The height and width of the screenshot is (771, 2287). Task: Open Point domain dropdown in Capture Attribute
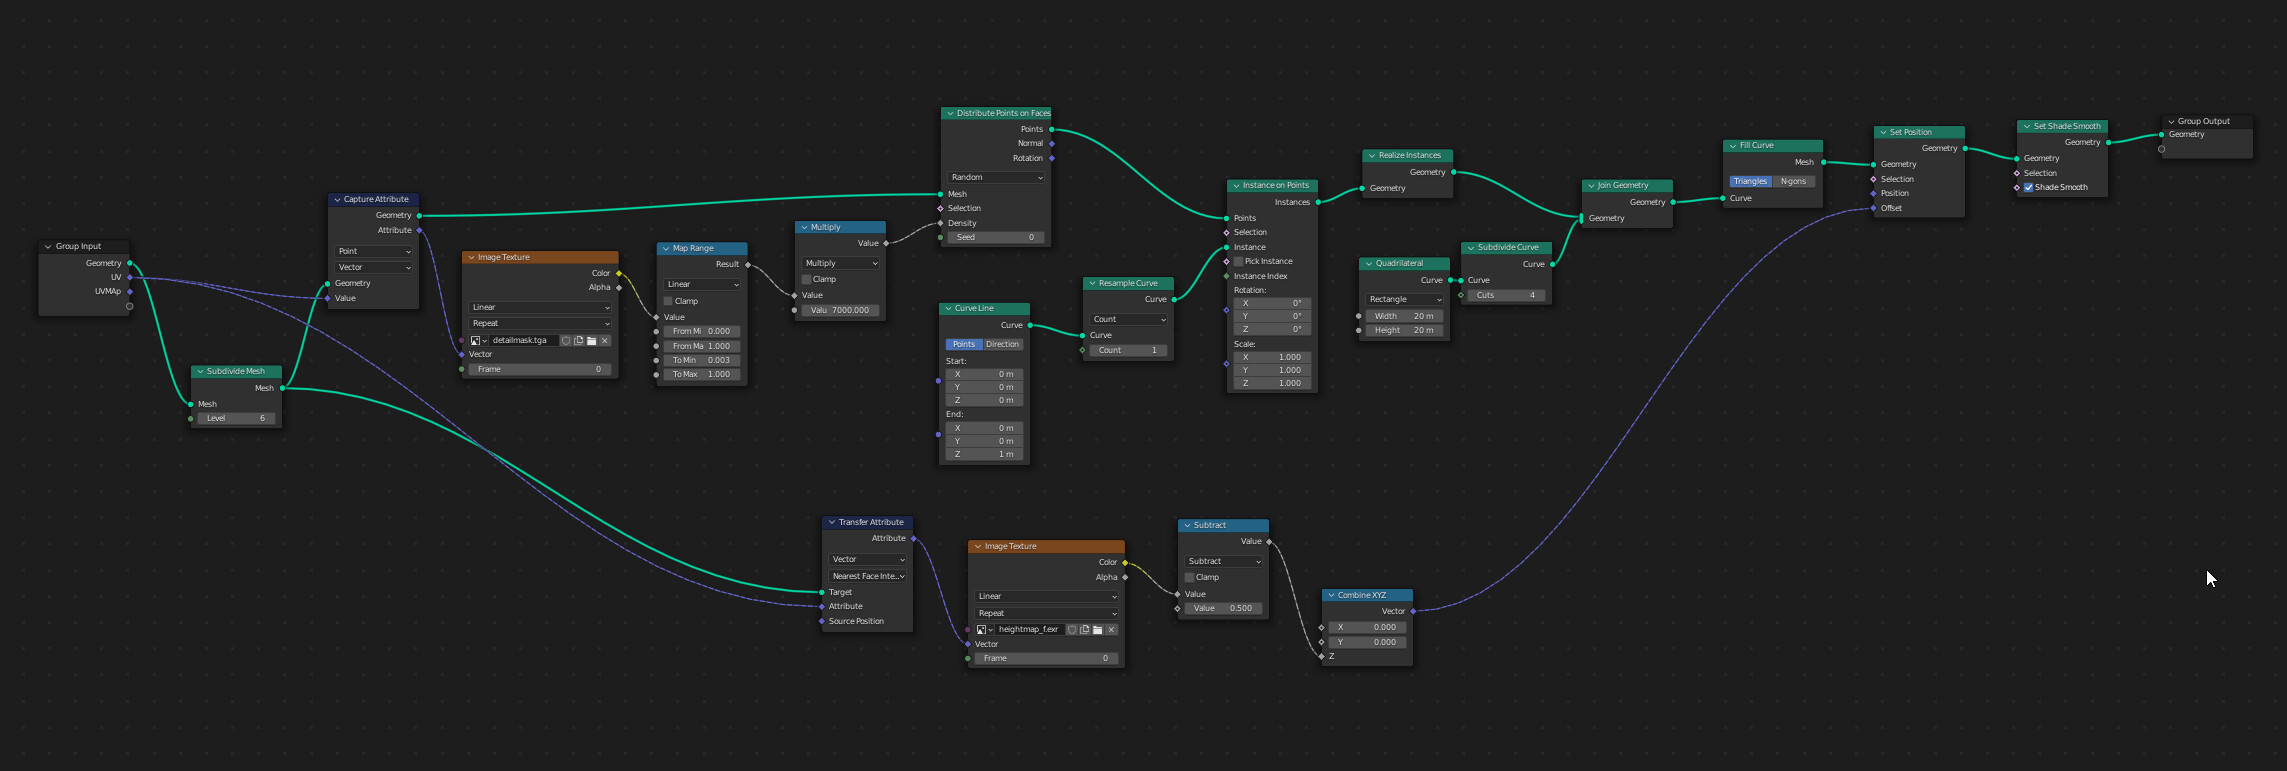(374, 251)
